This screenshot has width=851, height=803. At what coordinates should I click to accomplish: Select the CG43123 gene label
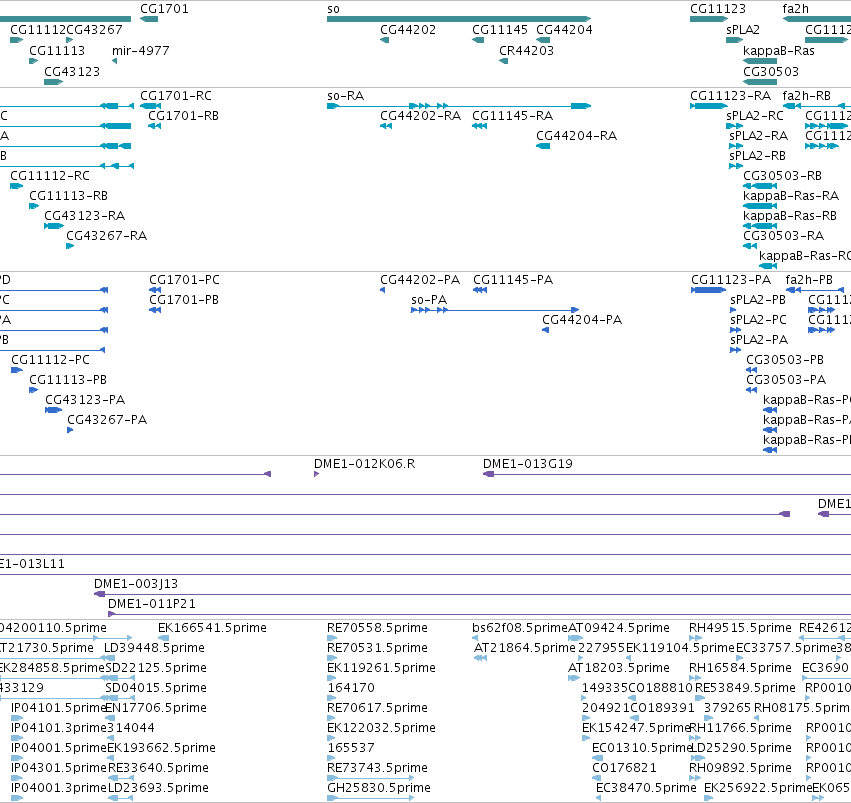click(x=72, y=72)
